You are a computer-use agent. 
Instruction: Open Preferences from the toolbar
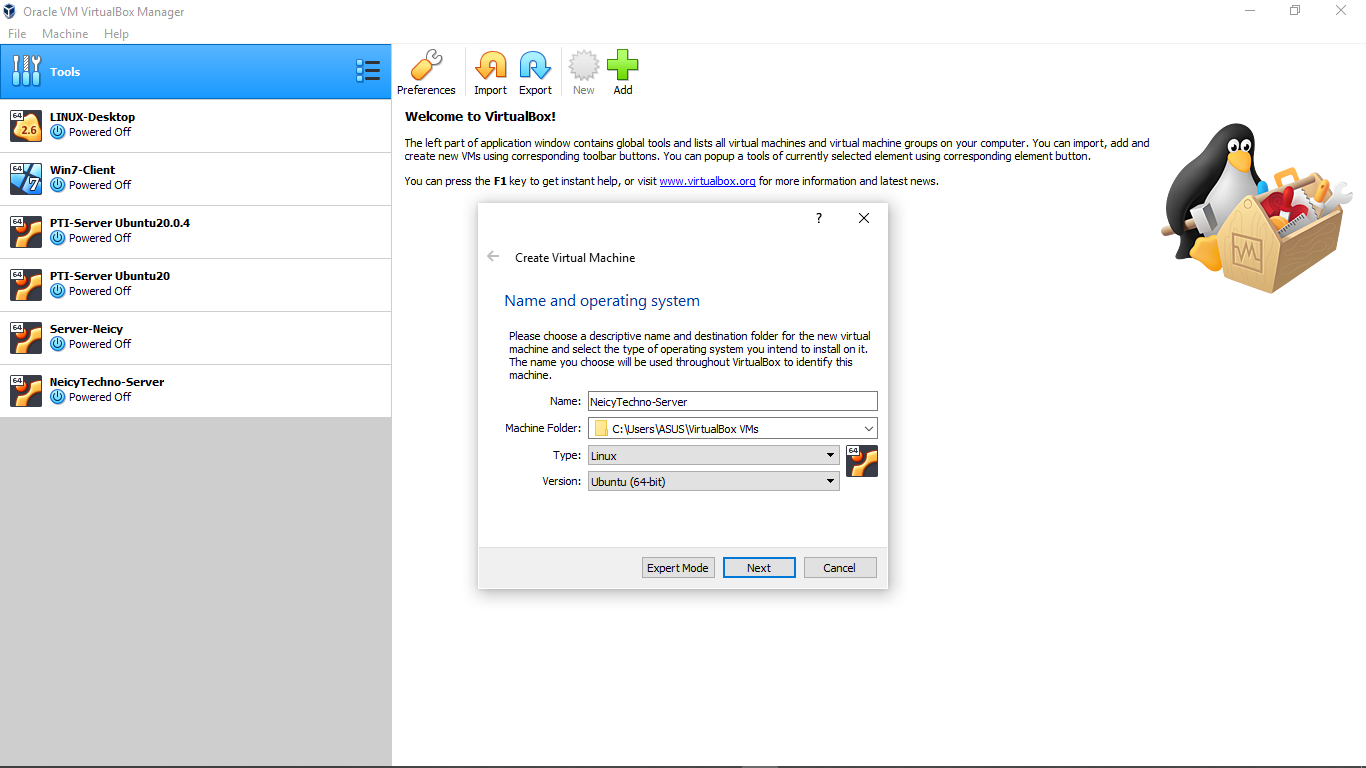coord(426,73)
